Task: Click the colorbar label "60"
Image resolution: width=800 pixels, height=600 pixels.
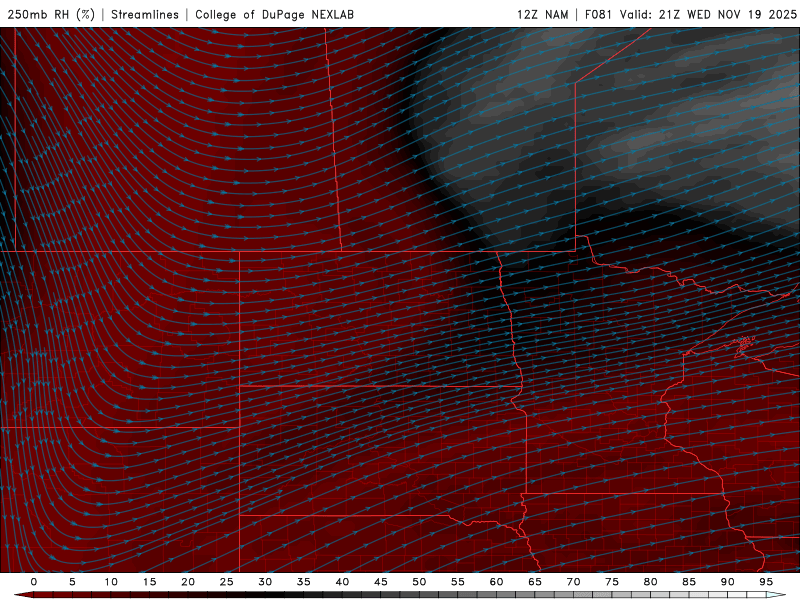Action: (x=496, y=582)
